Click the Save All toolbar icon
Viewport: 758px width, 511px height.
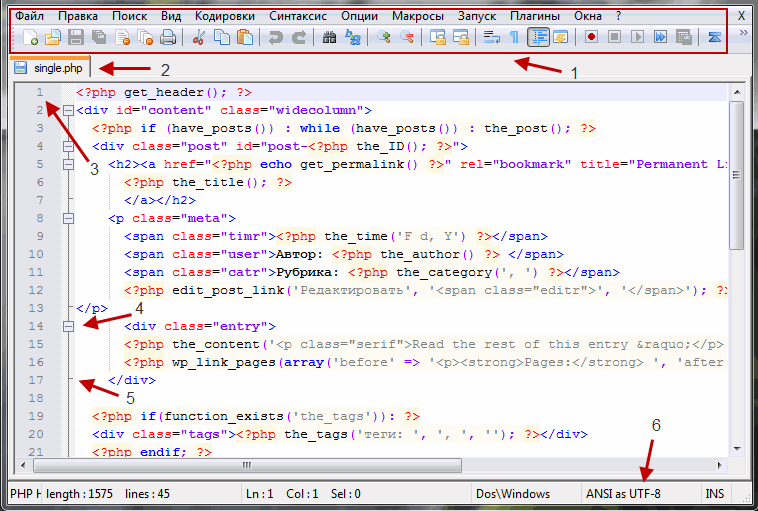99,37
